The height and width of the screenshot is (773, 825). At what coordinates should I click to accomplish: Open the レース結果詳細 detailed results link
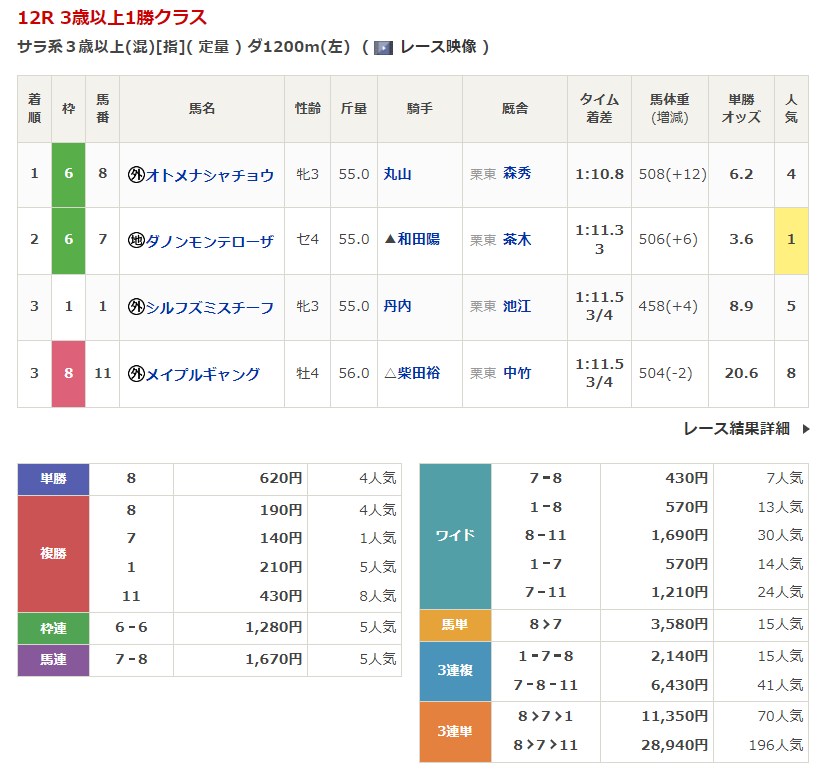pos(736,429)
